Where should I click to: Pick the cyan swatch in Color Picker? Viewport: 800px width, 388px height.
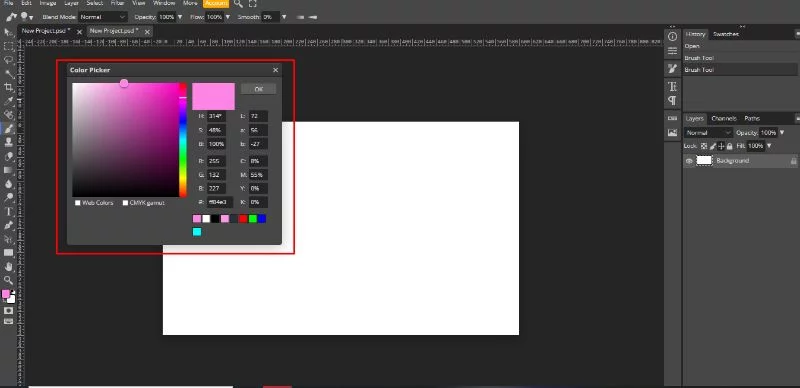(x=197, y=232)
